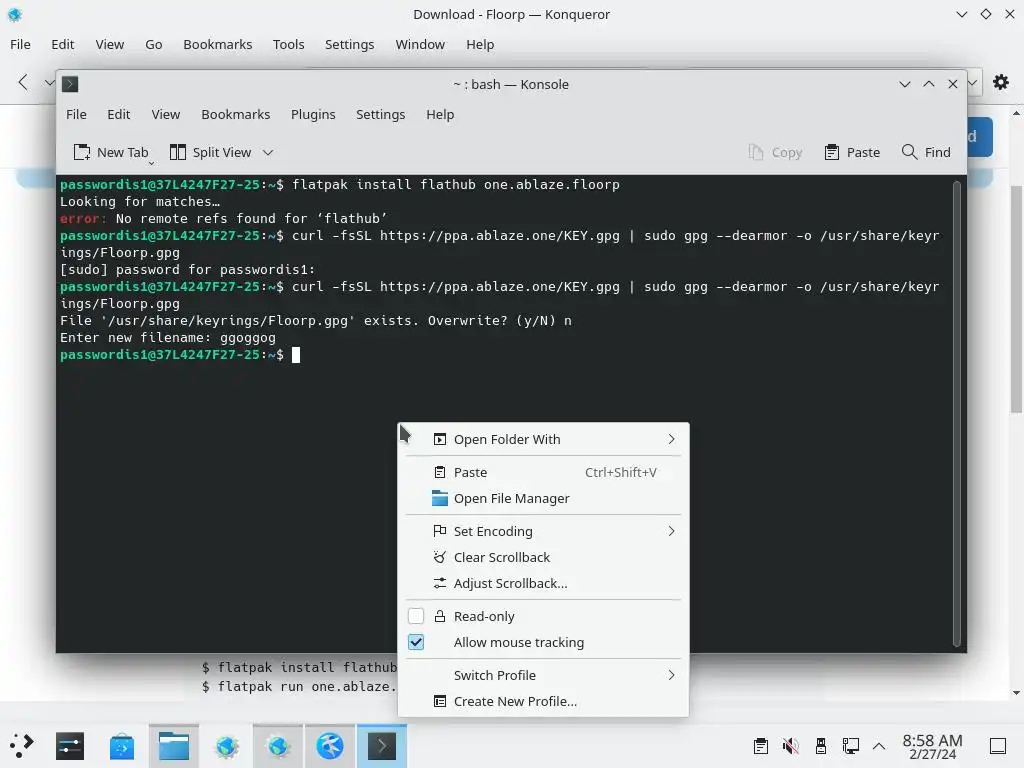The width and height of the screenshot is (1024, 768).
Task: Expand the Switch Profile submenu
Action: tap(543, 675)
